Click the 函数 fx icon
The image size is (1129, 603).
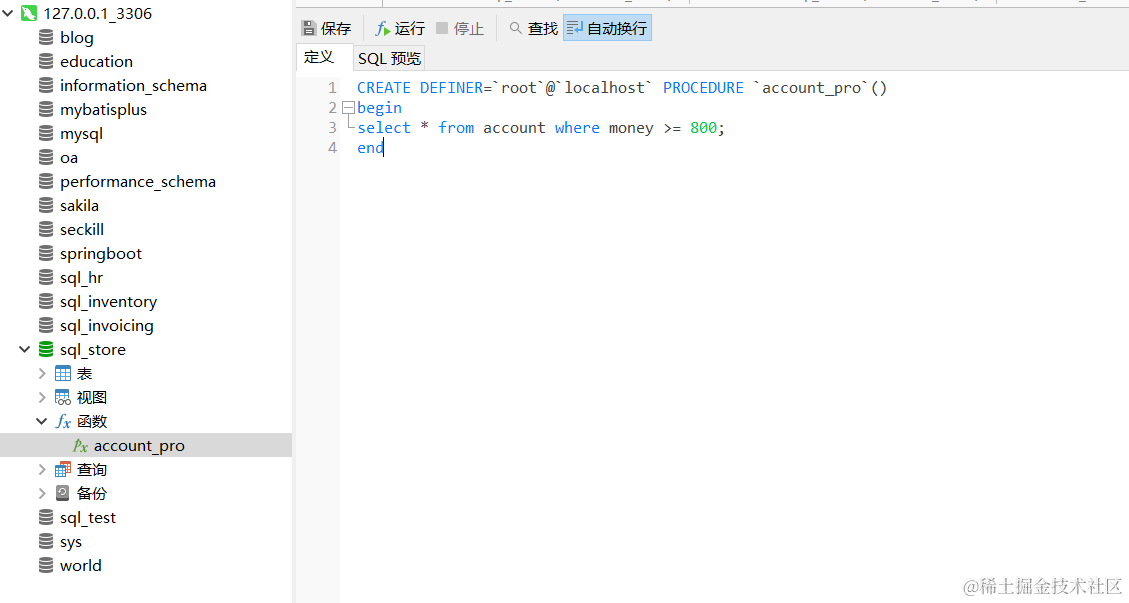coord(63,421)
